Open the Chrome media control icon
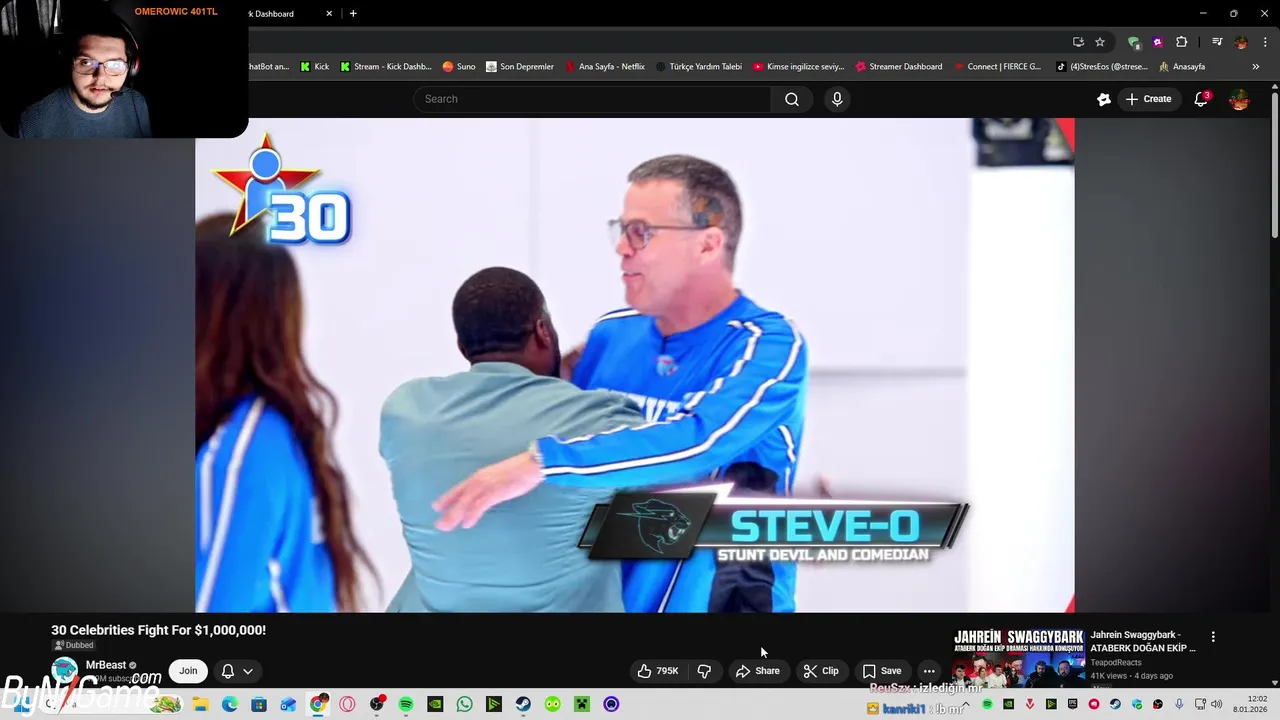Screen dimensions: 1280x720 coord(1217,42)
